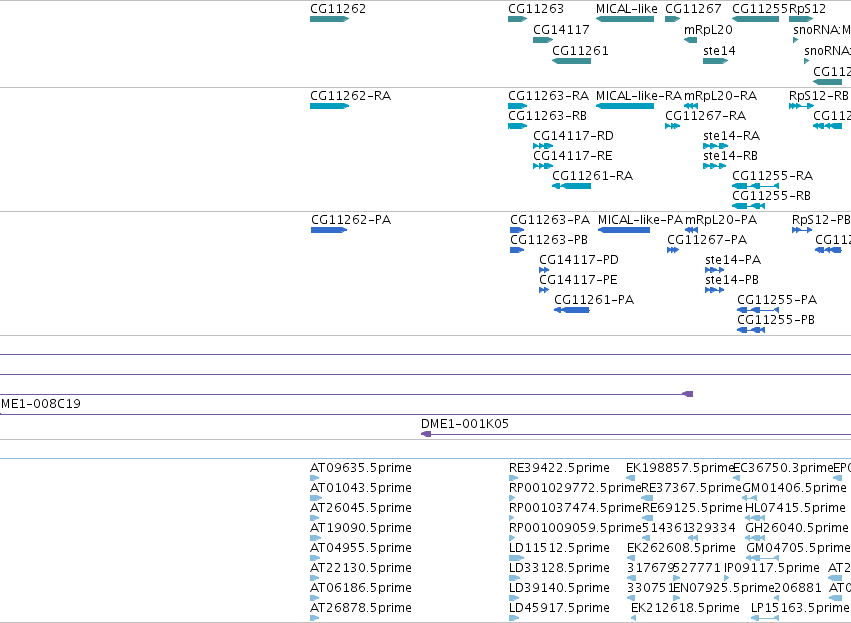Click the CG11255-RA transcript label
851x623 pixels.
tap(772, 176)
